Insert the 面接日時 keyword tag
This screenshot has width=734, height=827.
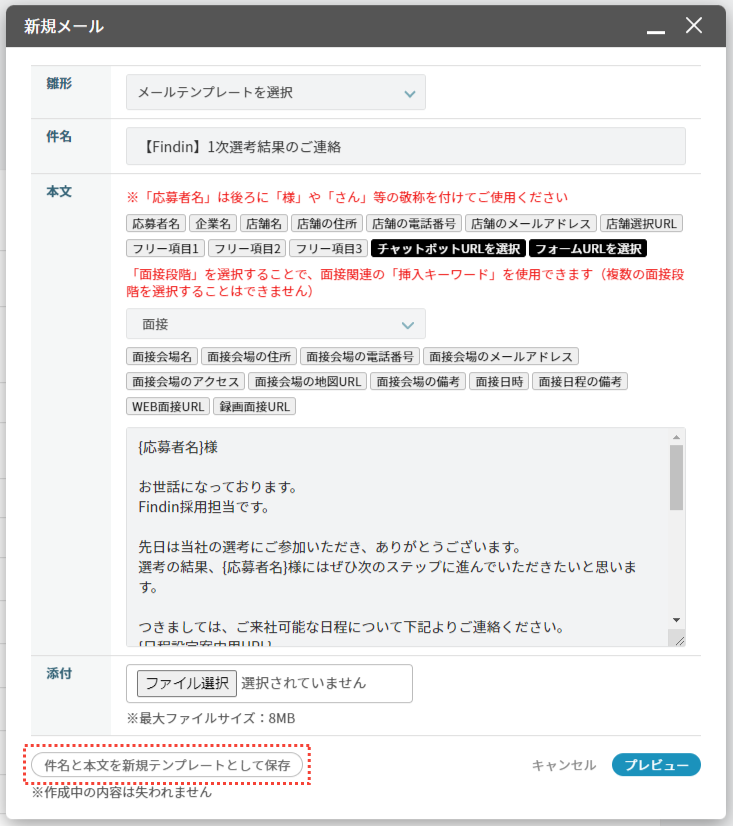[x=499, y=381]
